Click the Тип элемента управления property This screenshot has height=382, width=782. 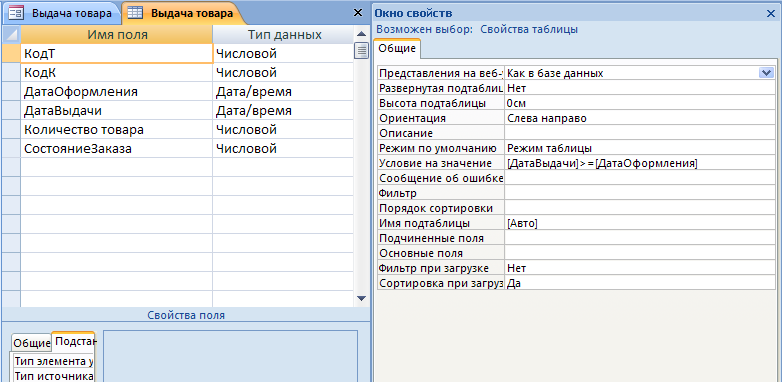tap(53, 361)
